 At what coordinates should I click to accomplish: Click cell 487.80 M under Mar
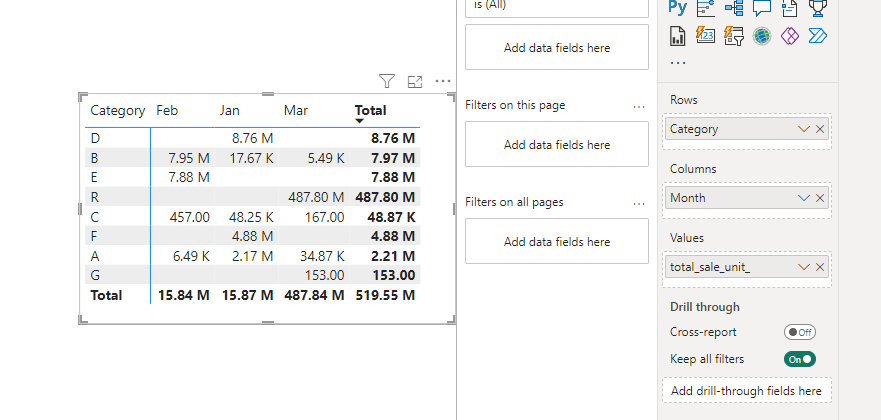coord(316,197)
